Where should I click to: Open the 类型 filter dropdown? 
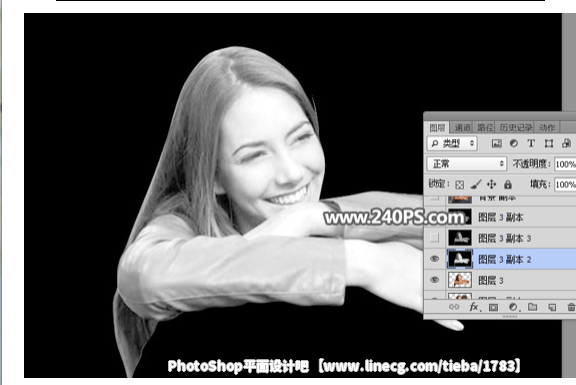(x=452, y=143)
